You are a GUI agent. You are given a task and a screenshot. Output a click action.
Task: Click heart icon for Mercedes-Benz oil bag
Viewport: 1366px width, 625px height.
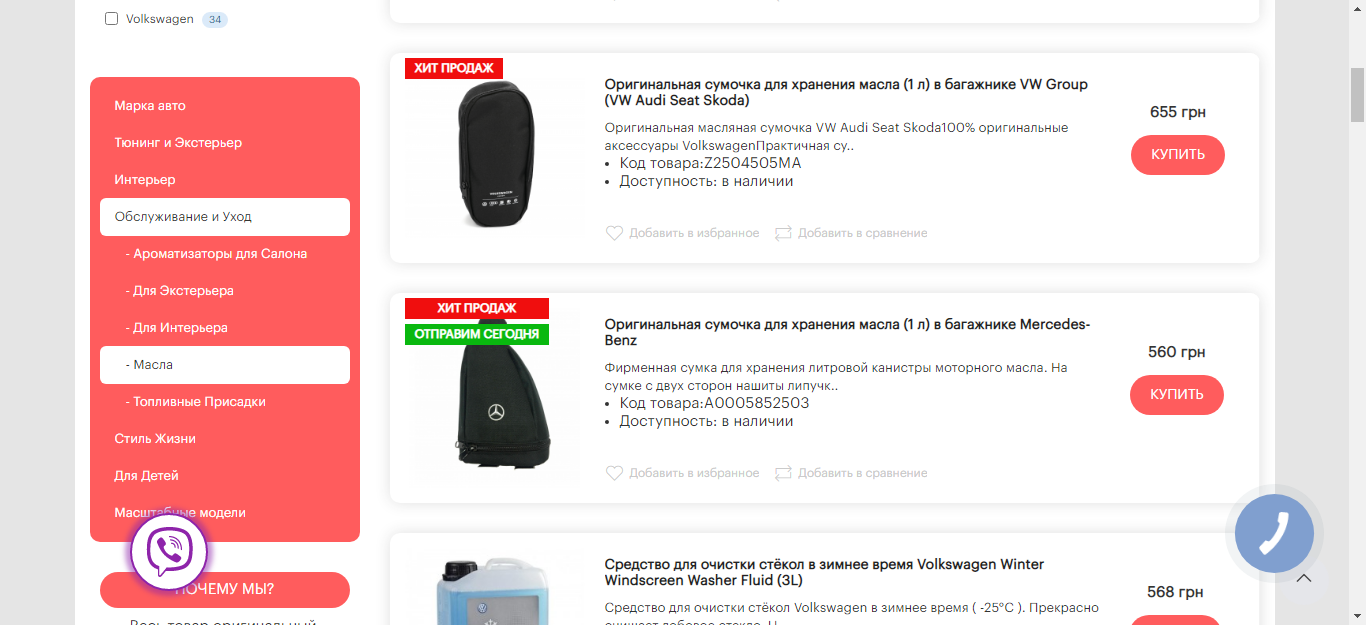[x=614, y=473]
